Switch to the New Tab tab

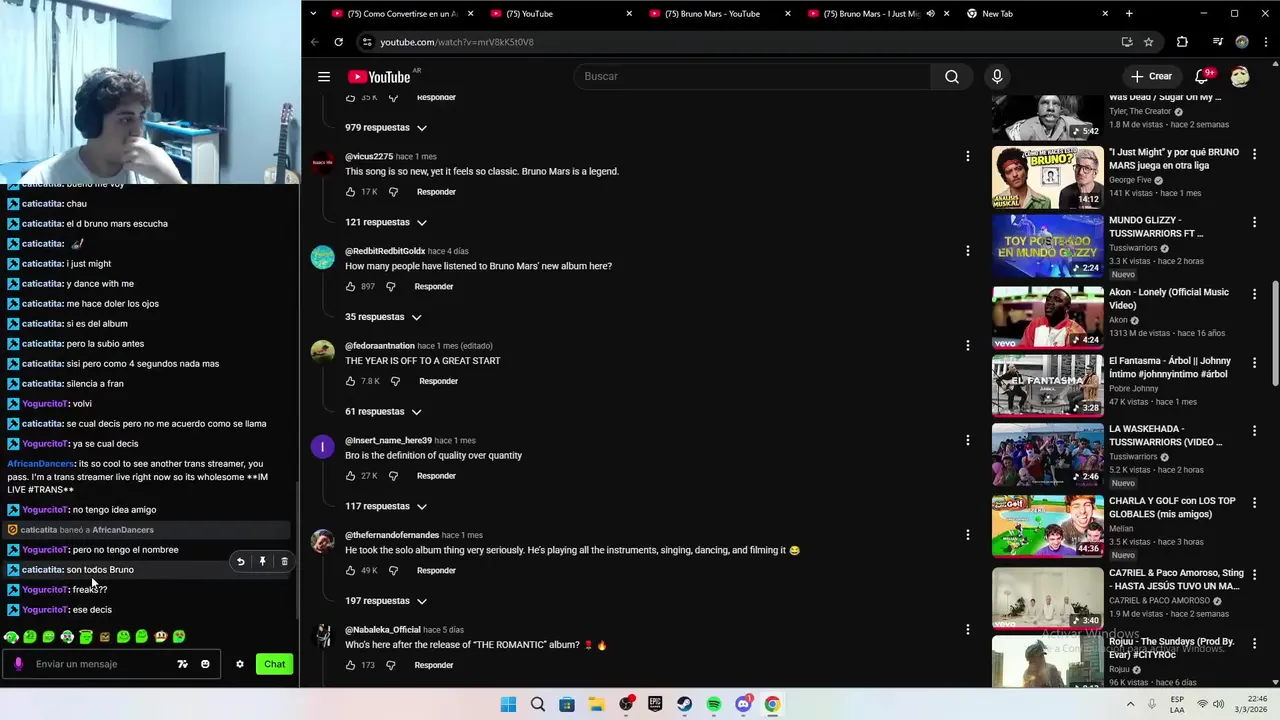tap(1036, 14)
